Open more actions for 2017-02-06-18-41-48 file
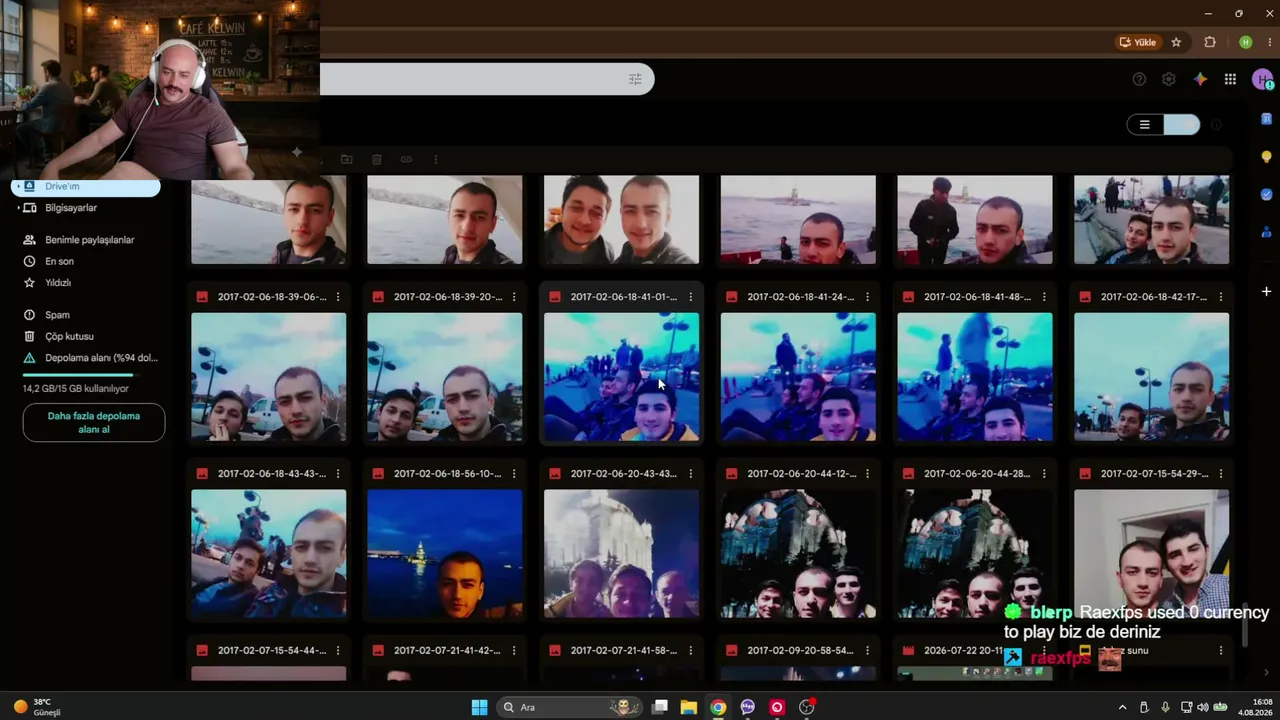This screenshot has height=720, width=1280. coord(1044,297)
